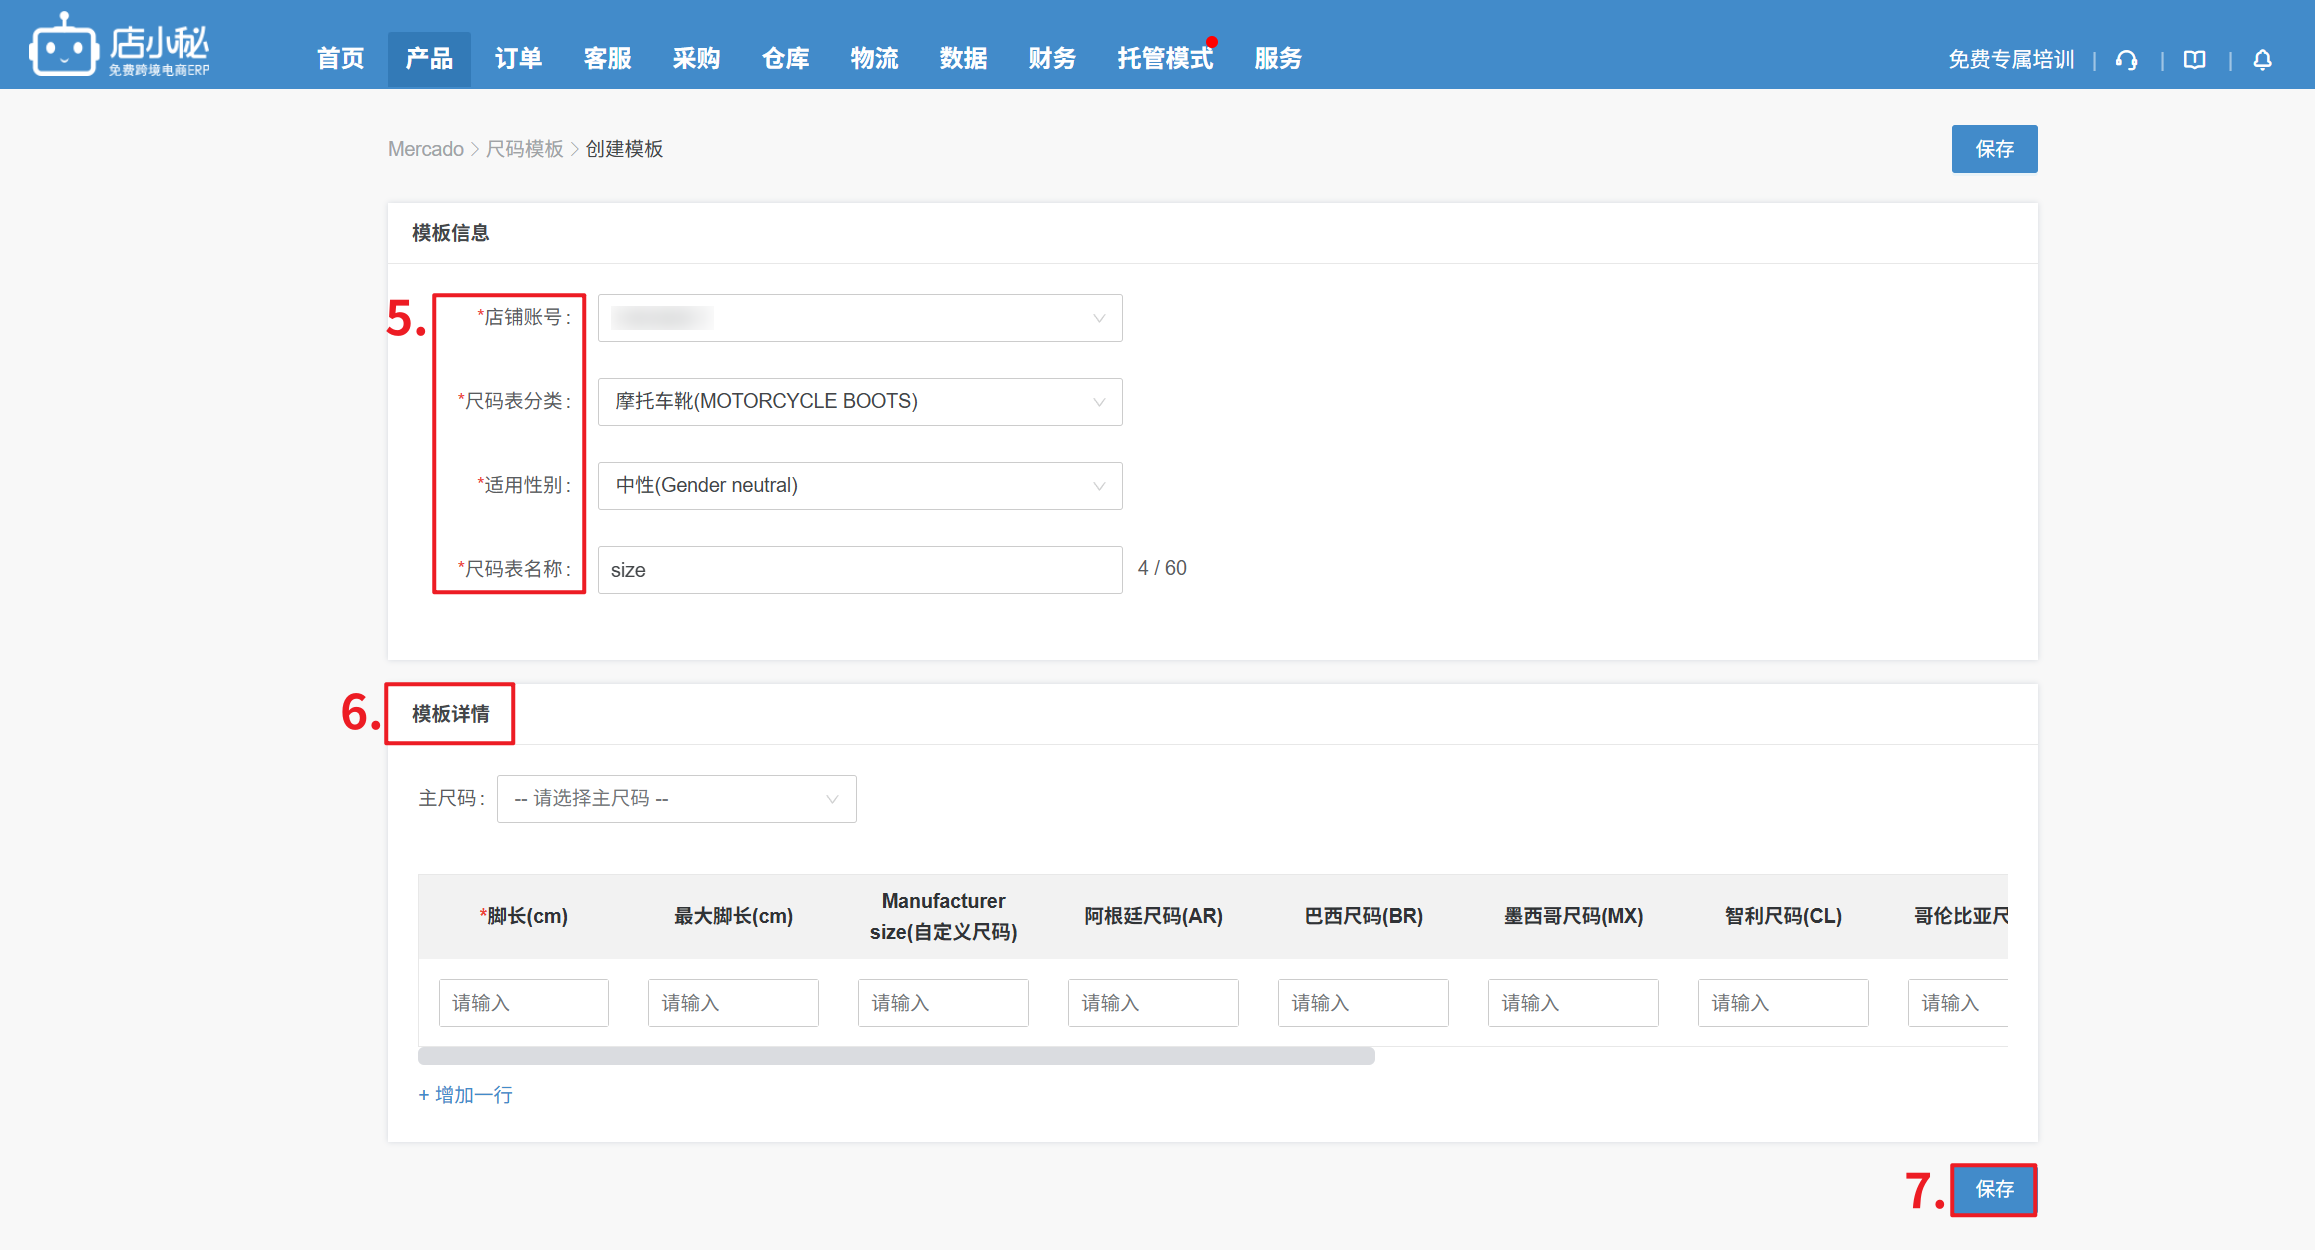Screen dimensions: 2315x1250
Task: Go to 托管模式 menu
Action: point(1164,59)
